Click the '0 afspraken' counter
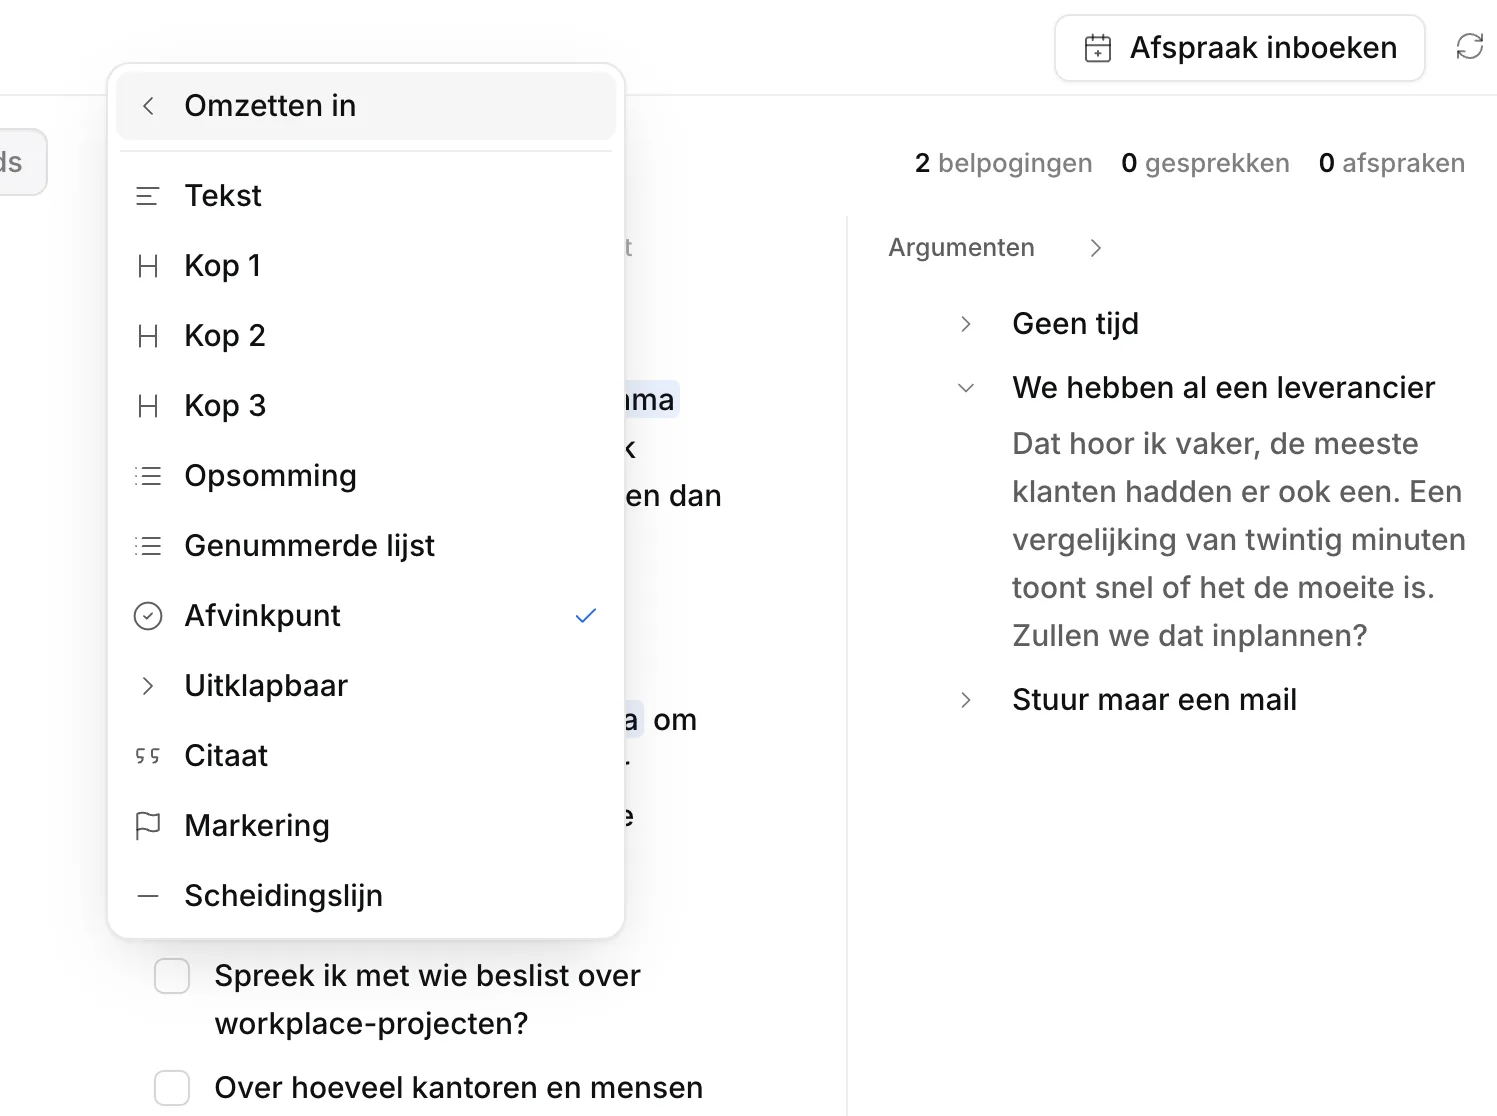This screenshot has width=1497, height=1116. 1392,163
